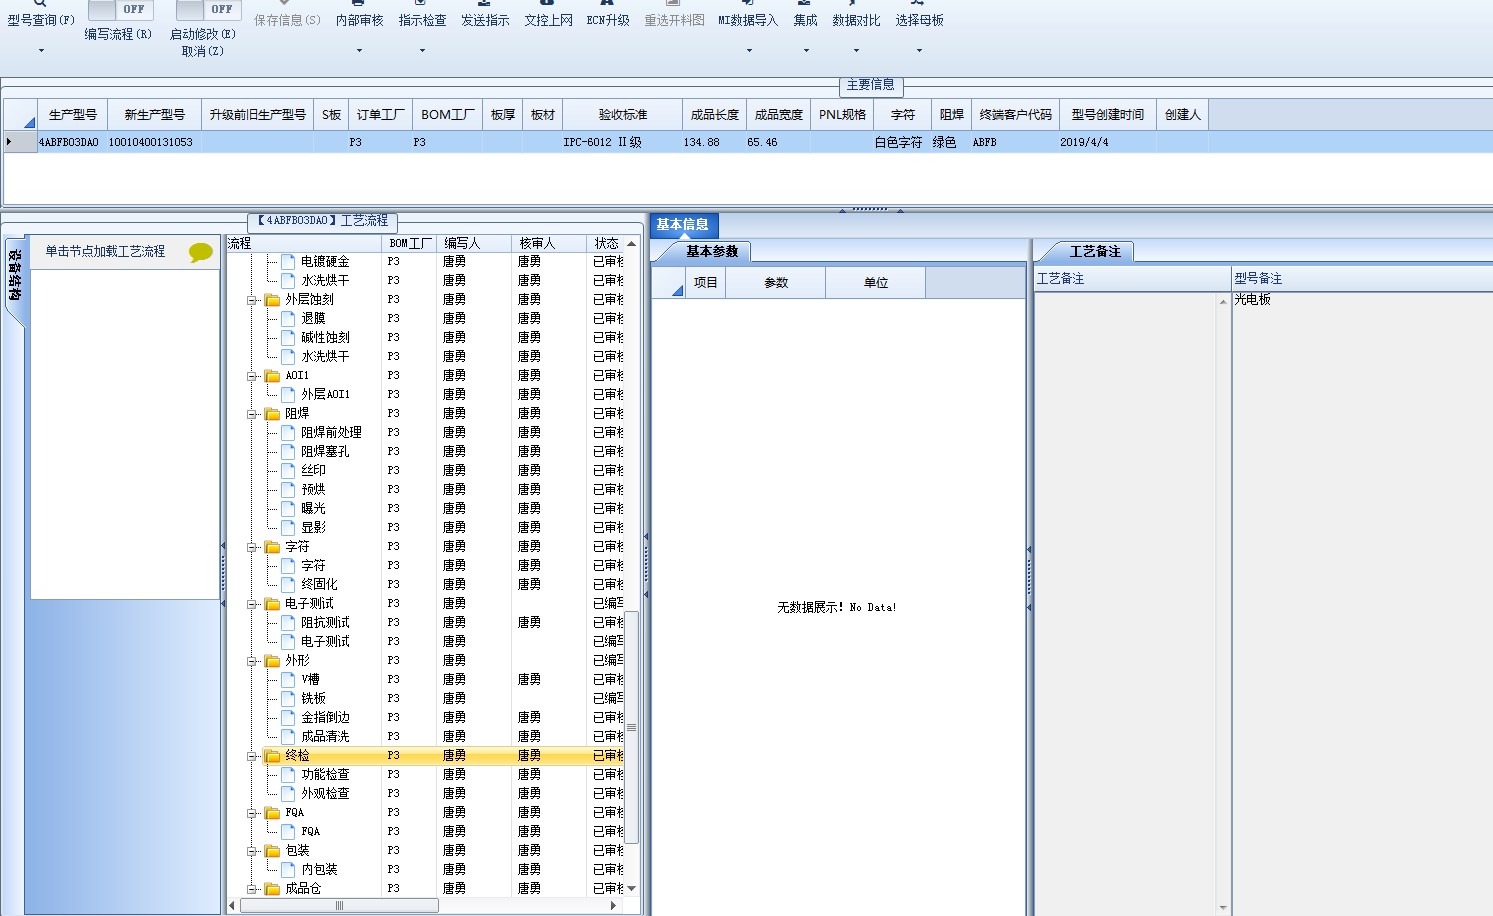The image size is (1493, 916).
Task: Click the 发送指示 toolbar button
Action: 485,15
